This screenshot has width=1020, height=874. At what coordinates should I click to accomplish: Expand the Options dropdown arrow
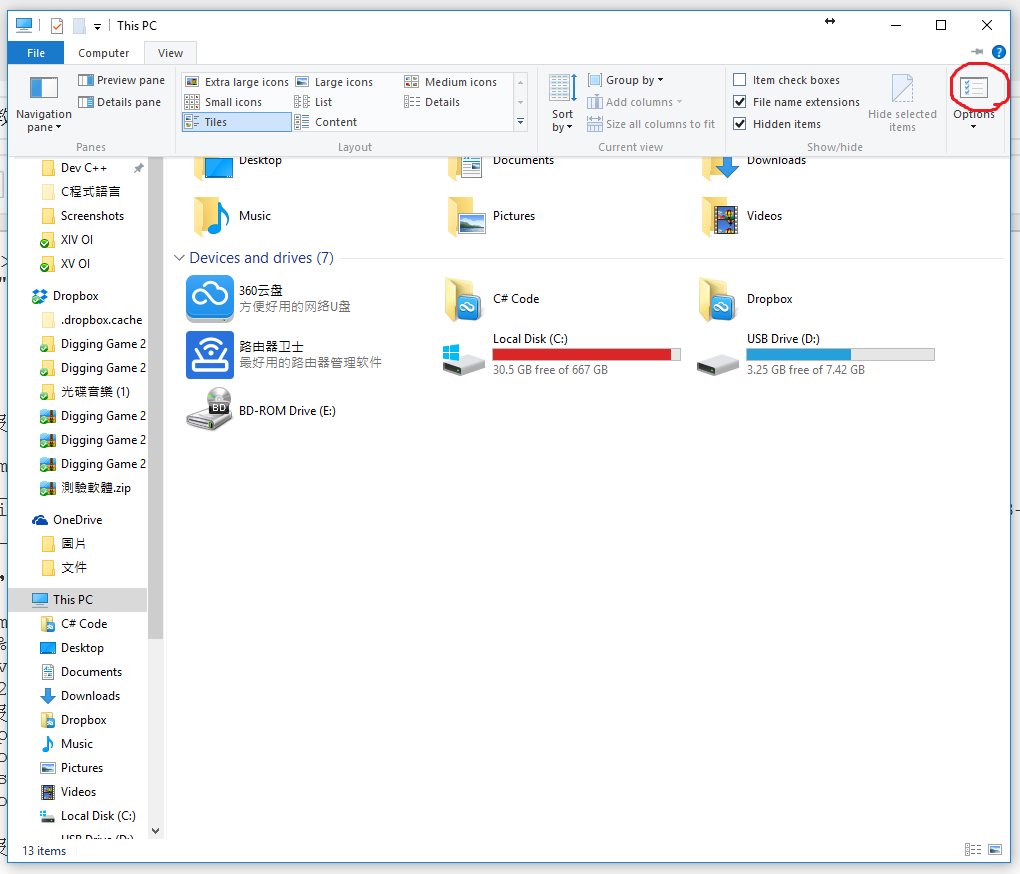point(974,127)
